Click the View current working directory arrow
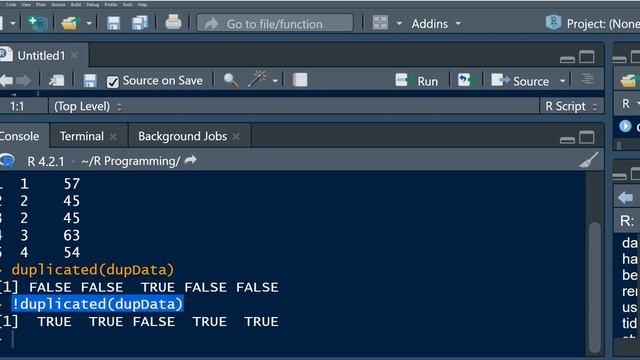Viewport: 640px width, 360px height. point(190,160)
